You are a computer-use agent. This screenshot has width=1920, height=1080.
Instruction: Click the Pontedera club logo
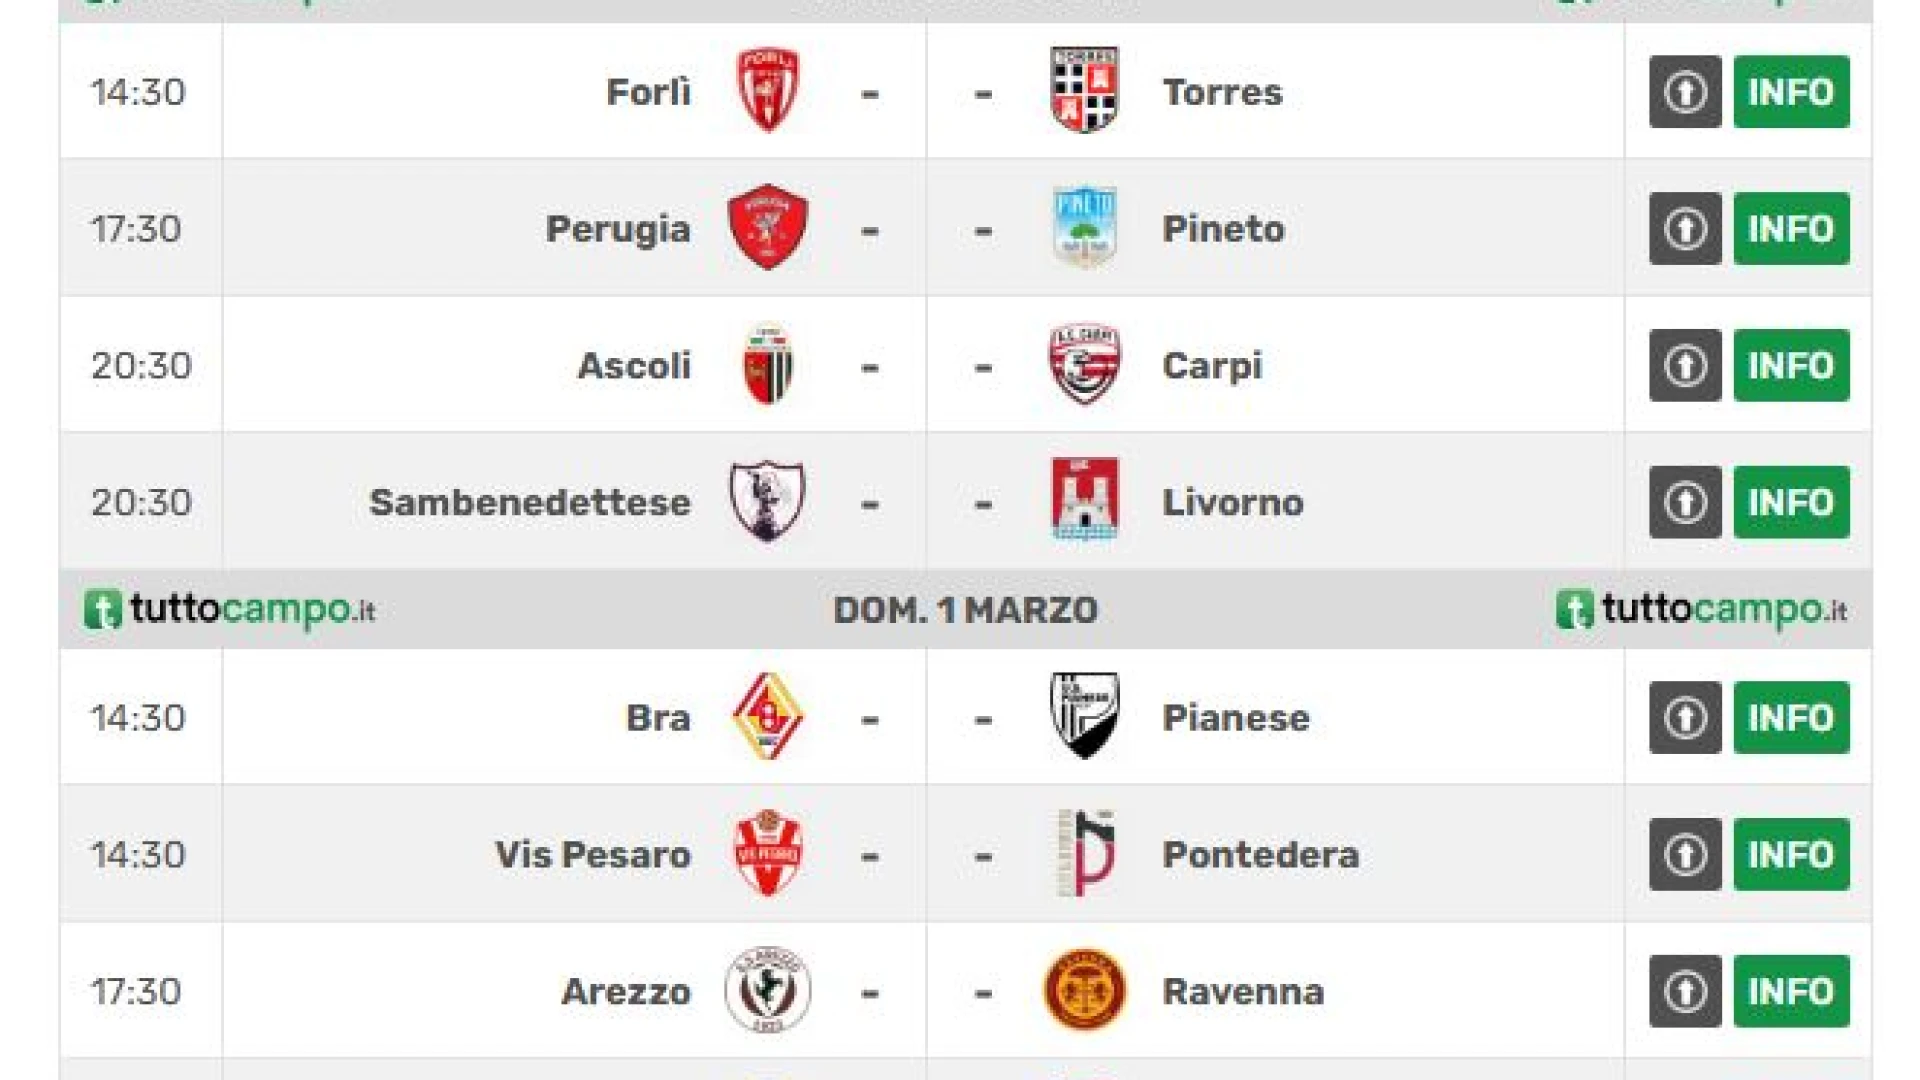coord(1084,854)
